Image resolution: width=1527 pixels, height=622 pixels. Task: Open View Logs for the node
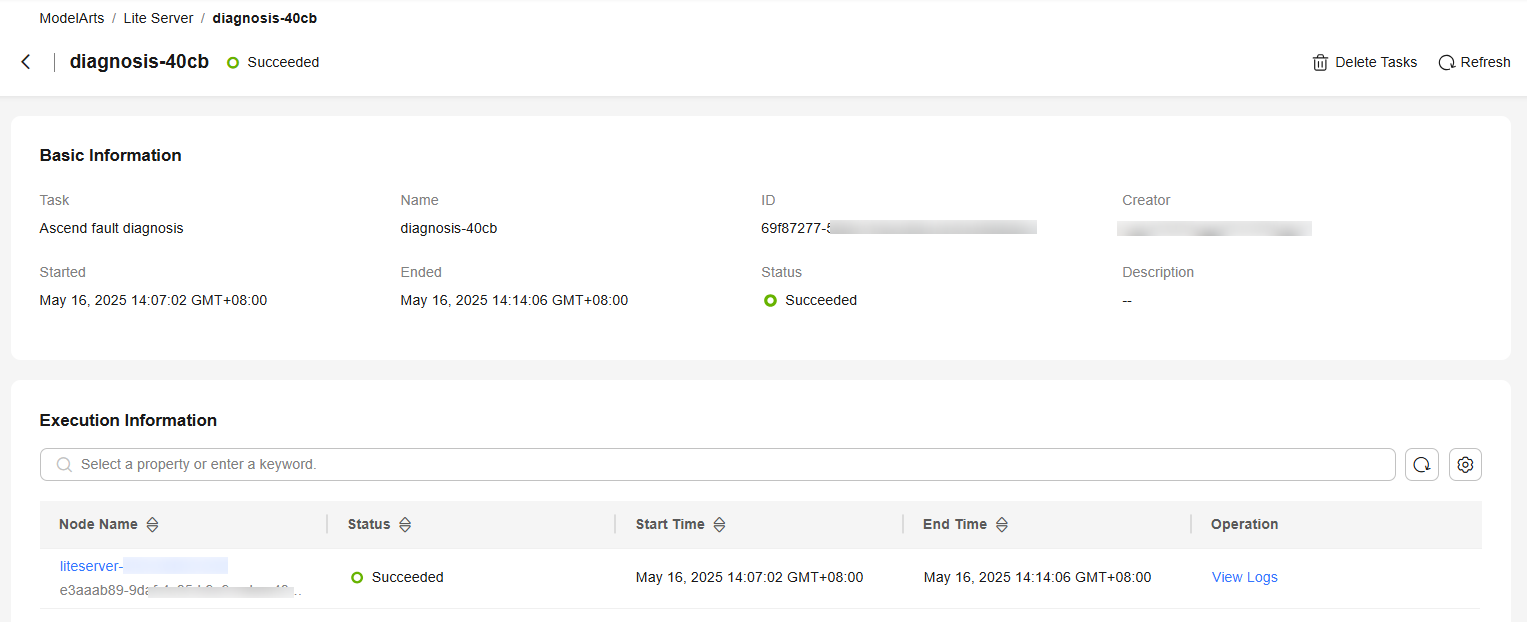[x=1244, y=577]
